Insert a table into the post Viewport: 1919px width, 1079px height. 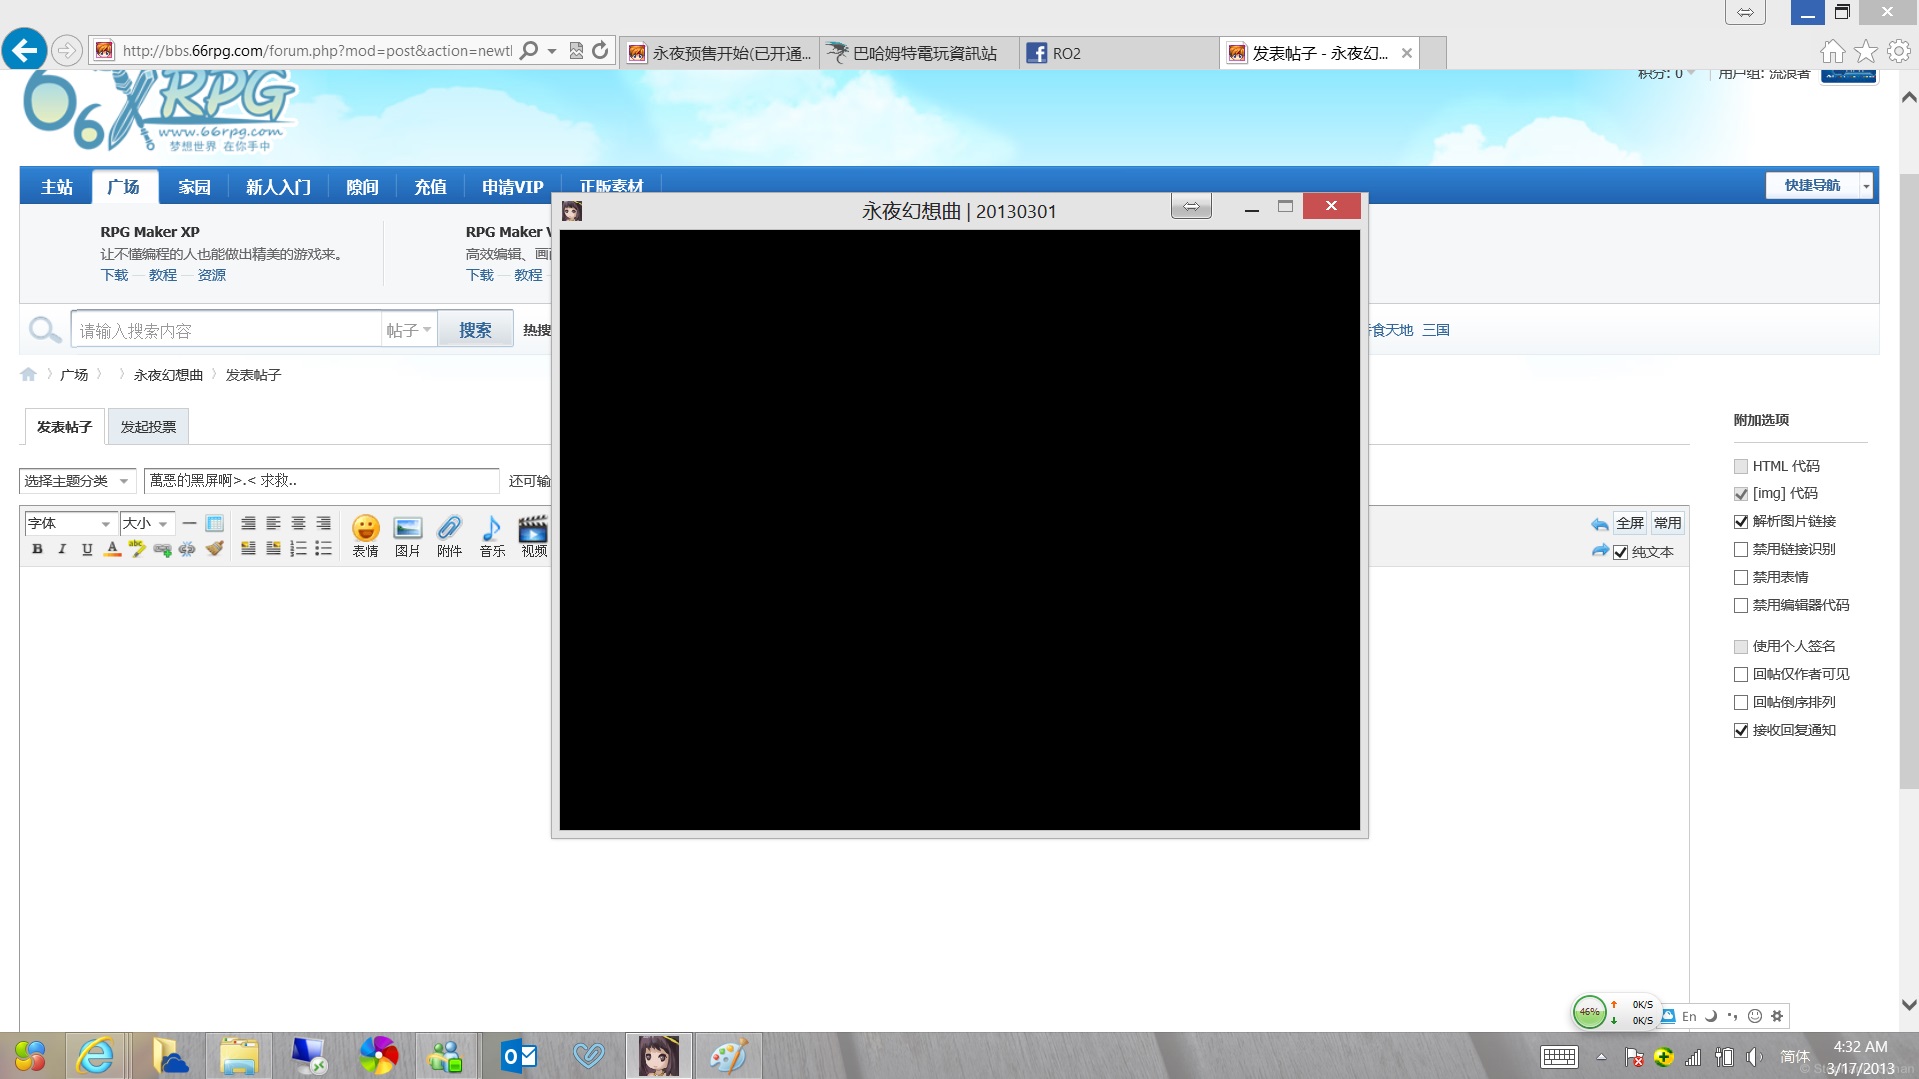pyautogui.click(x=214, y=523)
